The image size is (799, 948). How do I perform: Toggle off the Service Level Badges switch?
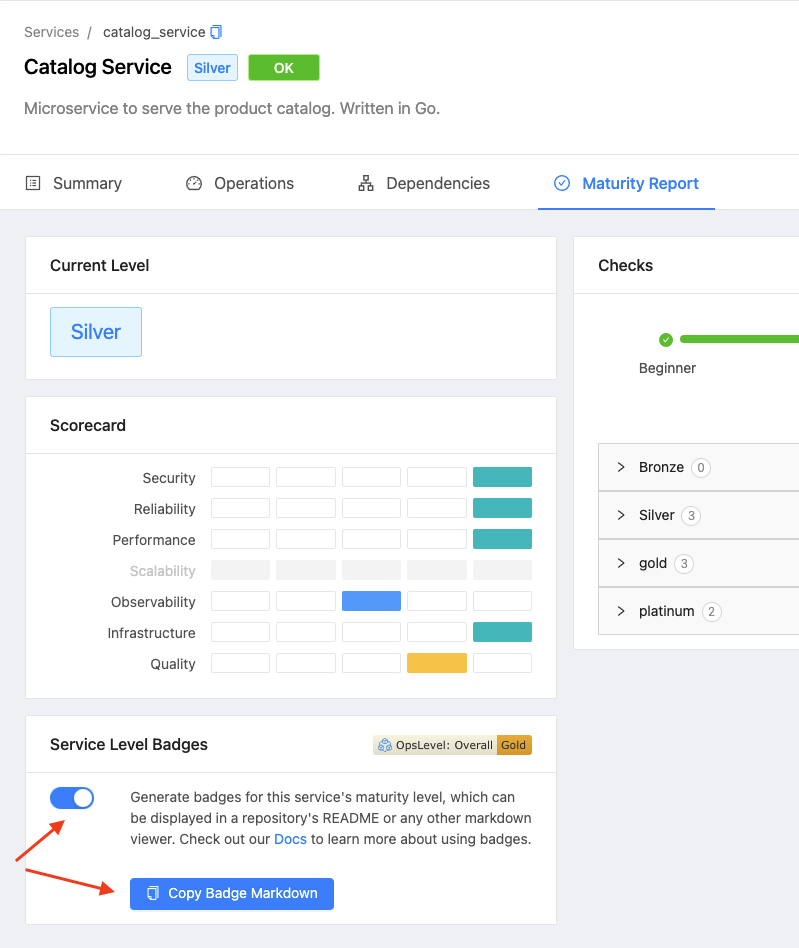pos(72,798)
